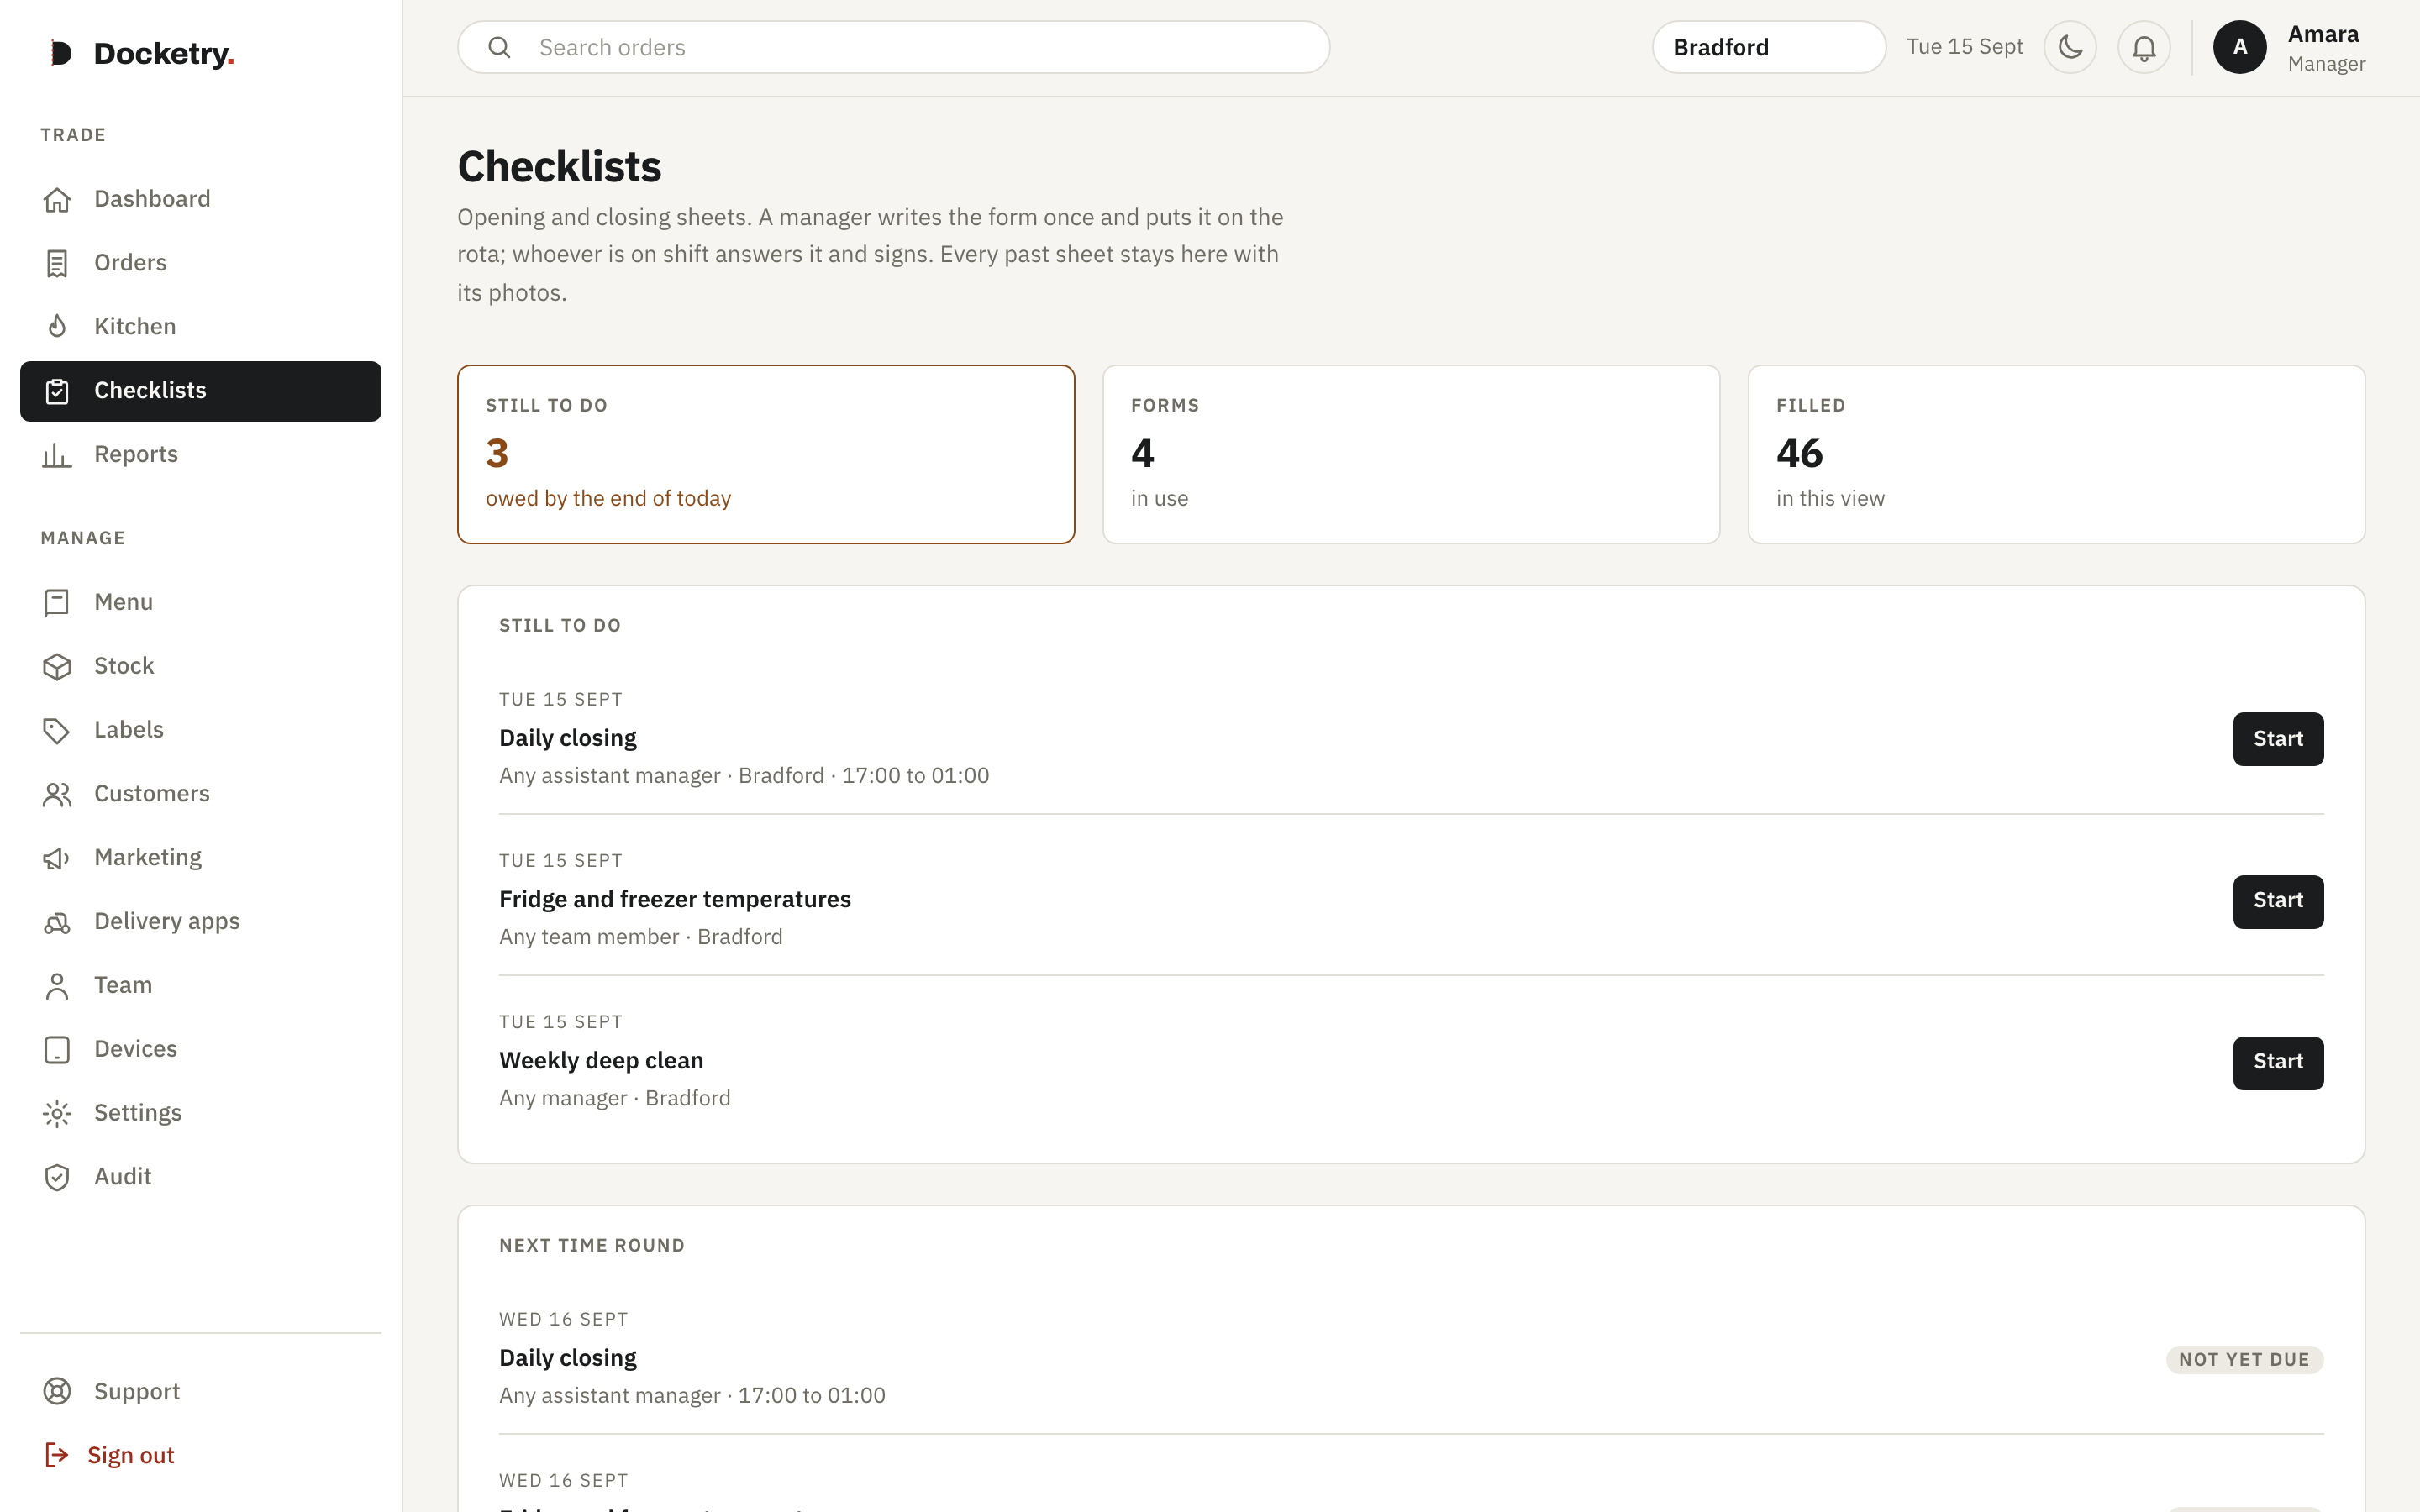The height and width of the screenshot is (1512, 2420).
Task: Open Menu page label
Action: (x=124, y=602)
